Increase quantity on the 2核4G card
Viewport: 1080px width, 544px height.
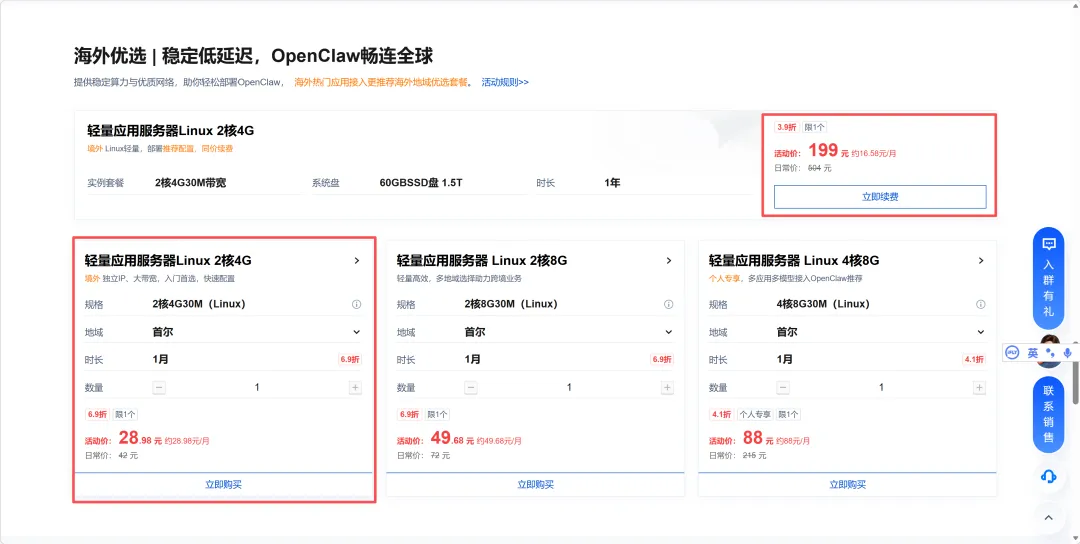[x=355, y=388]
